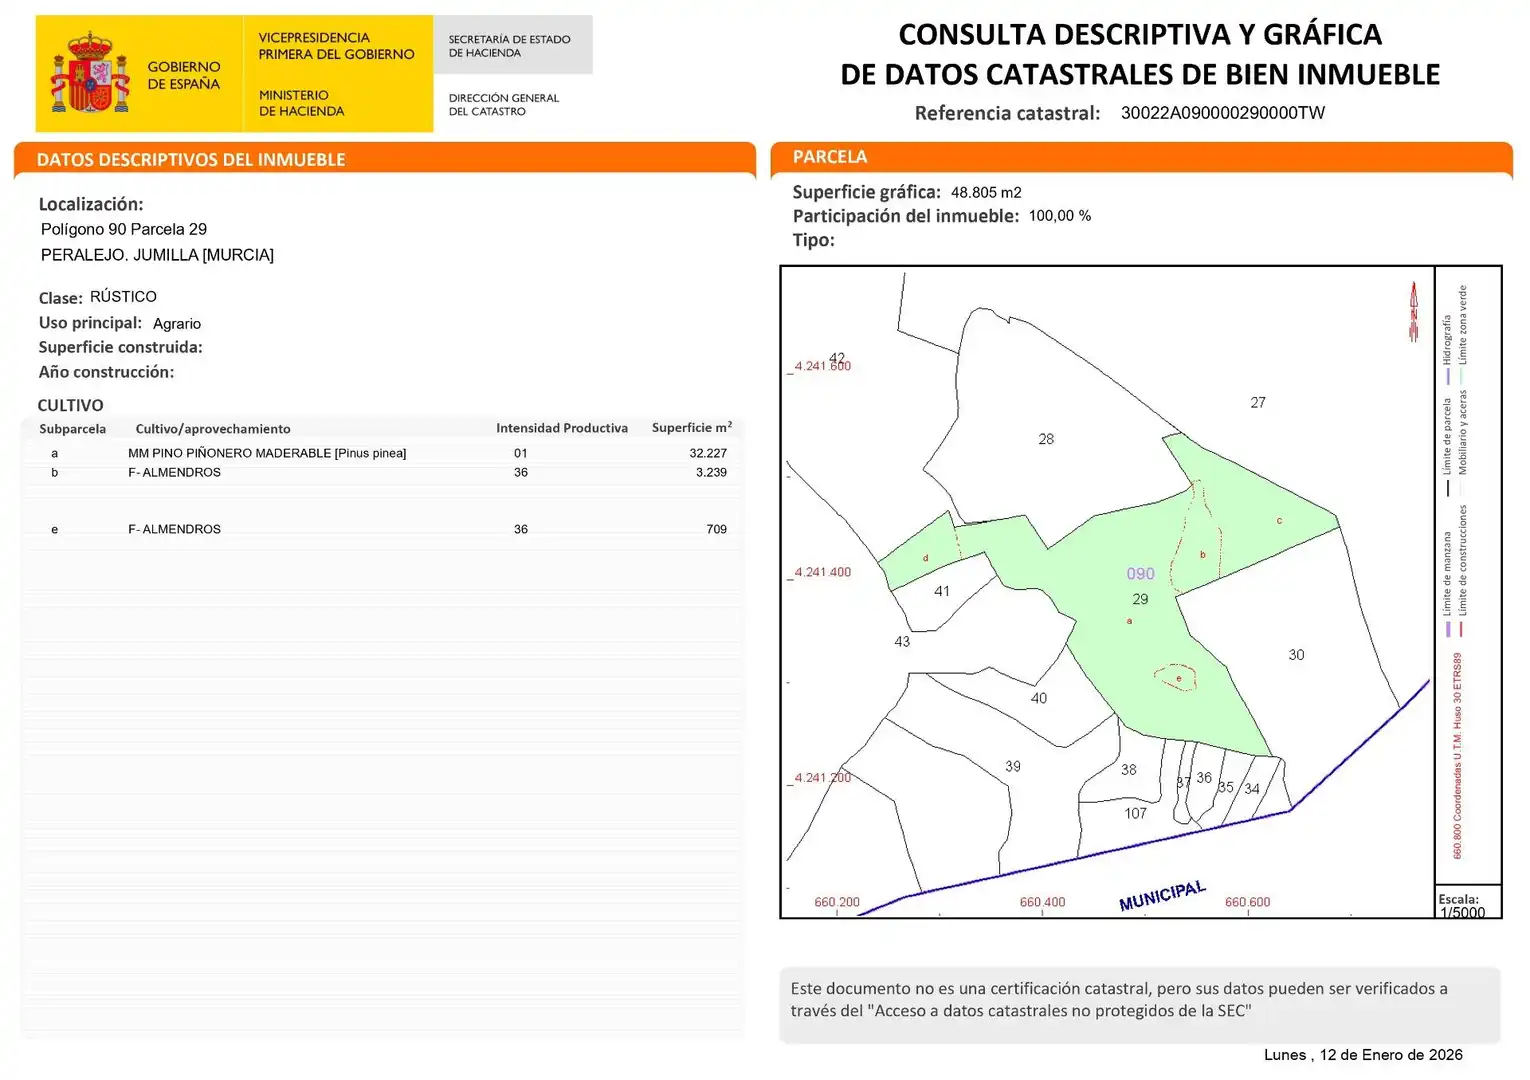Click the "Cultivo/aprovechamiento" column header
The width and height of the screenshot is (1530, 1080).
click(213, 428)
